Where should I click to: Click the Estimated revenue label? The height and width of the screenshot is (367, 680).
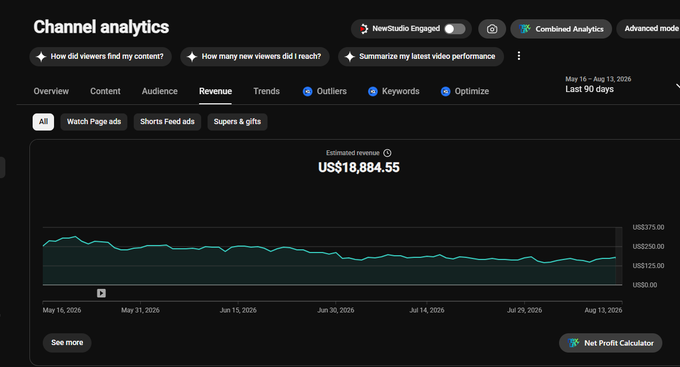click(x=353, y=153)
